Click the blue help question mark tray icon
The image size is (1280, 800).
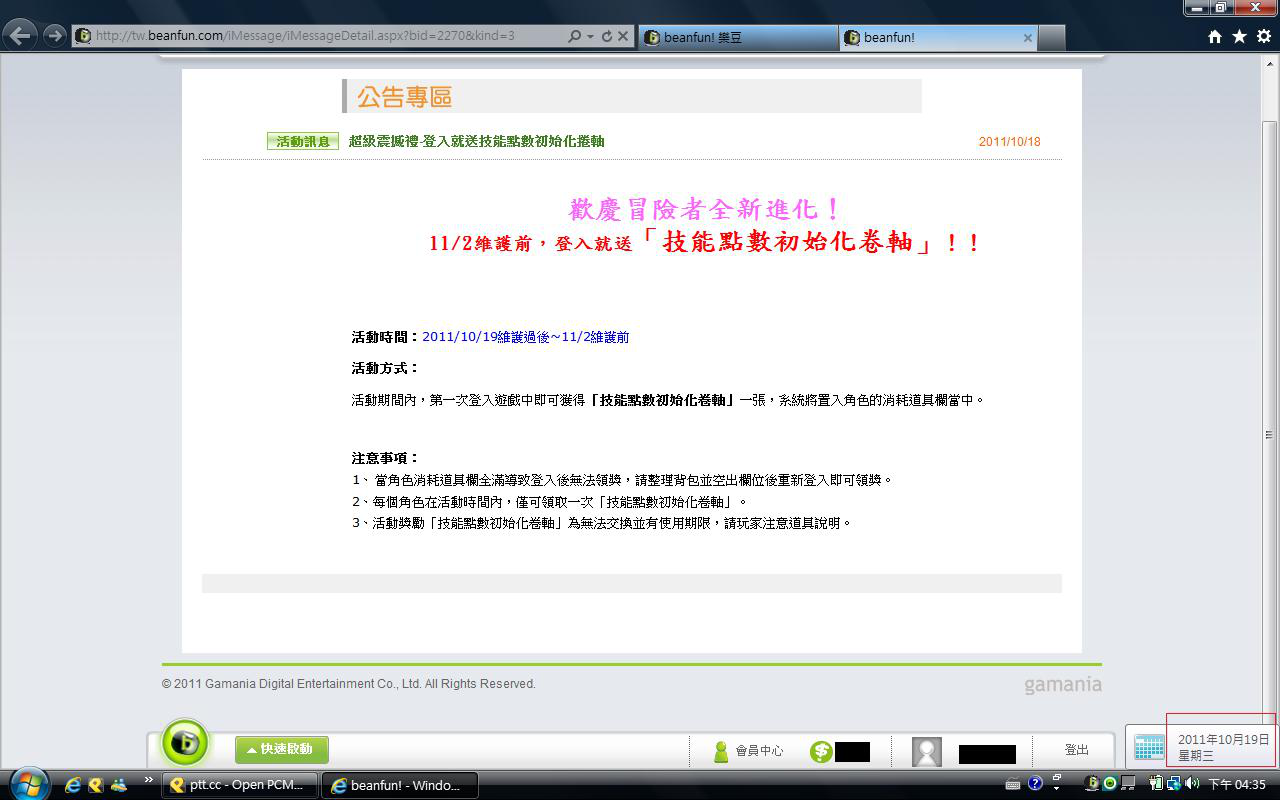[1036, 784]
